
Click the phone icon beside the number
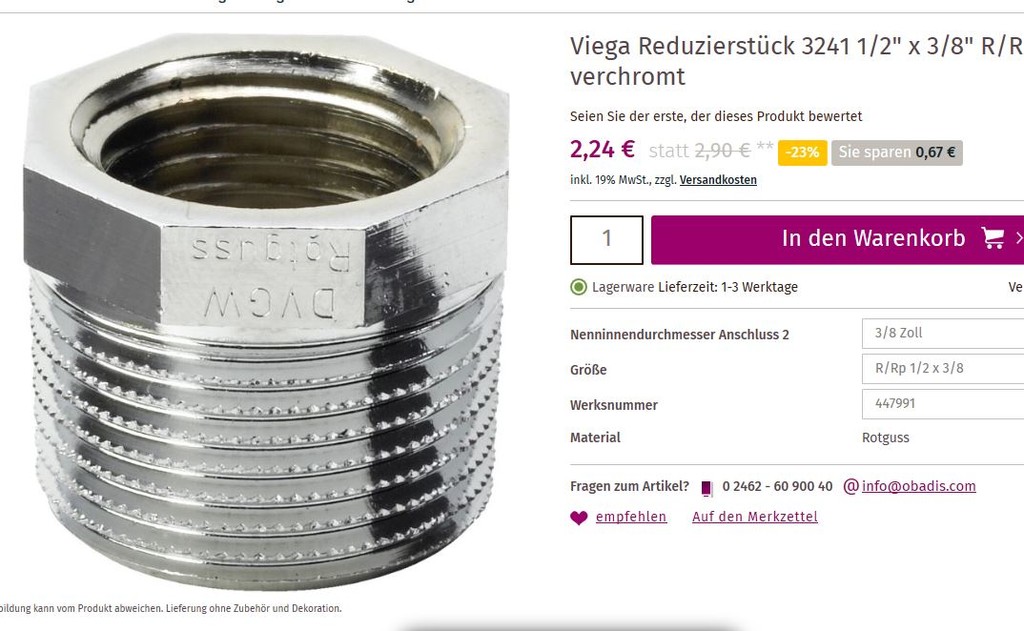[x=707, y=488]
